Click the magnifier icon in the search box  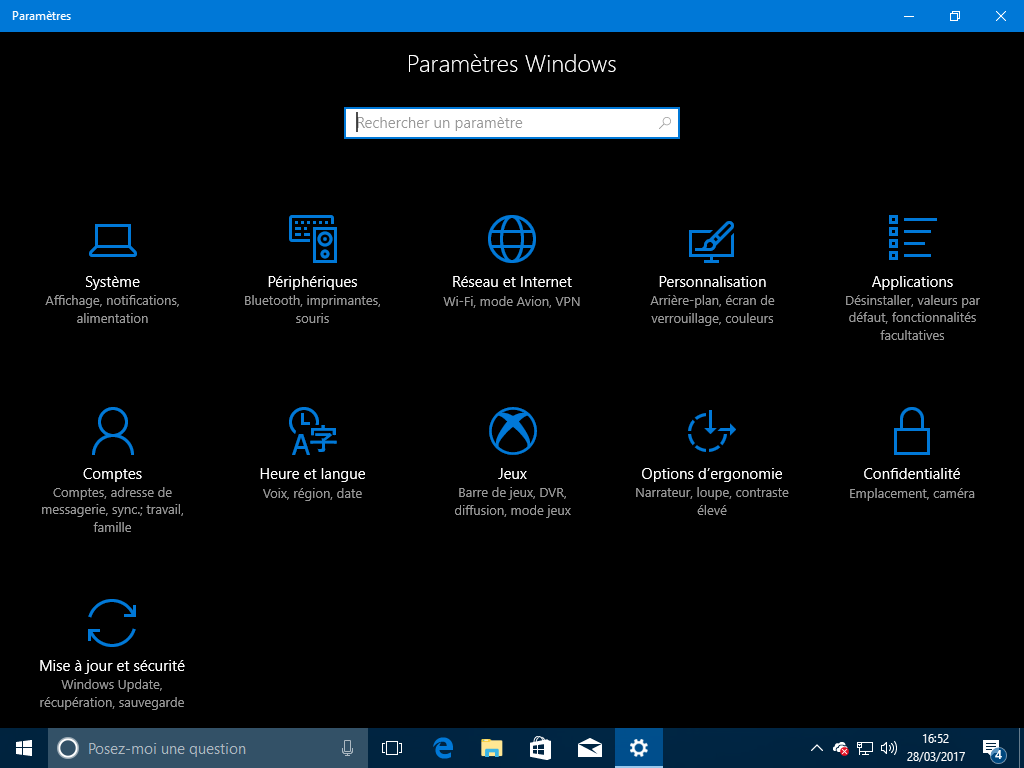[665, 123]
